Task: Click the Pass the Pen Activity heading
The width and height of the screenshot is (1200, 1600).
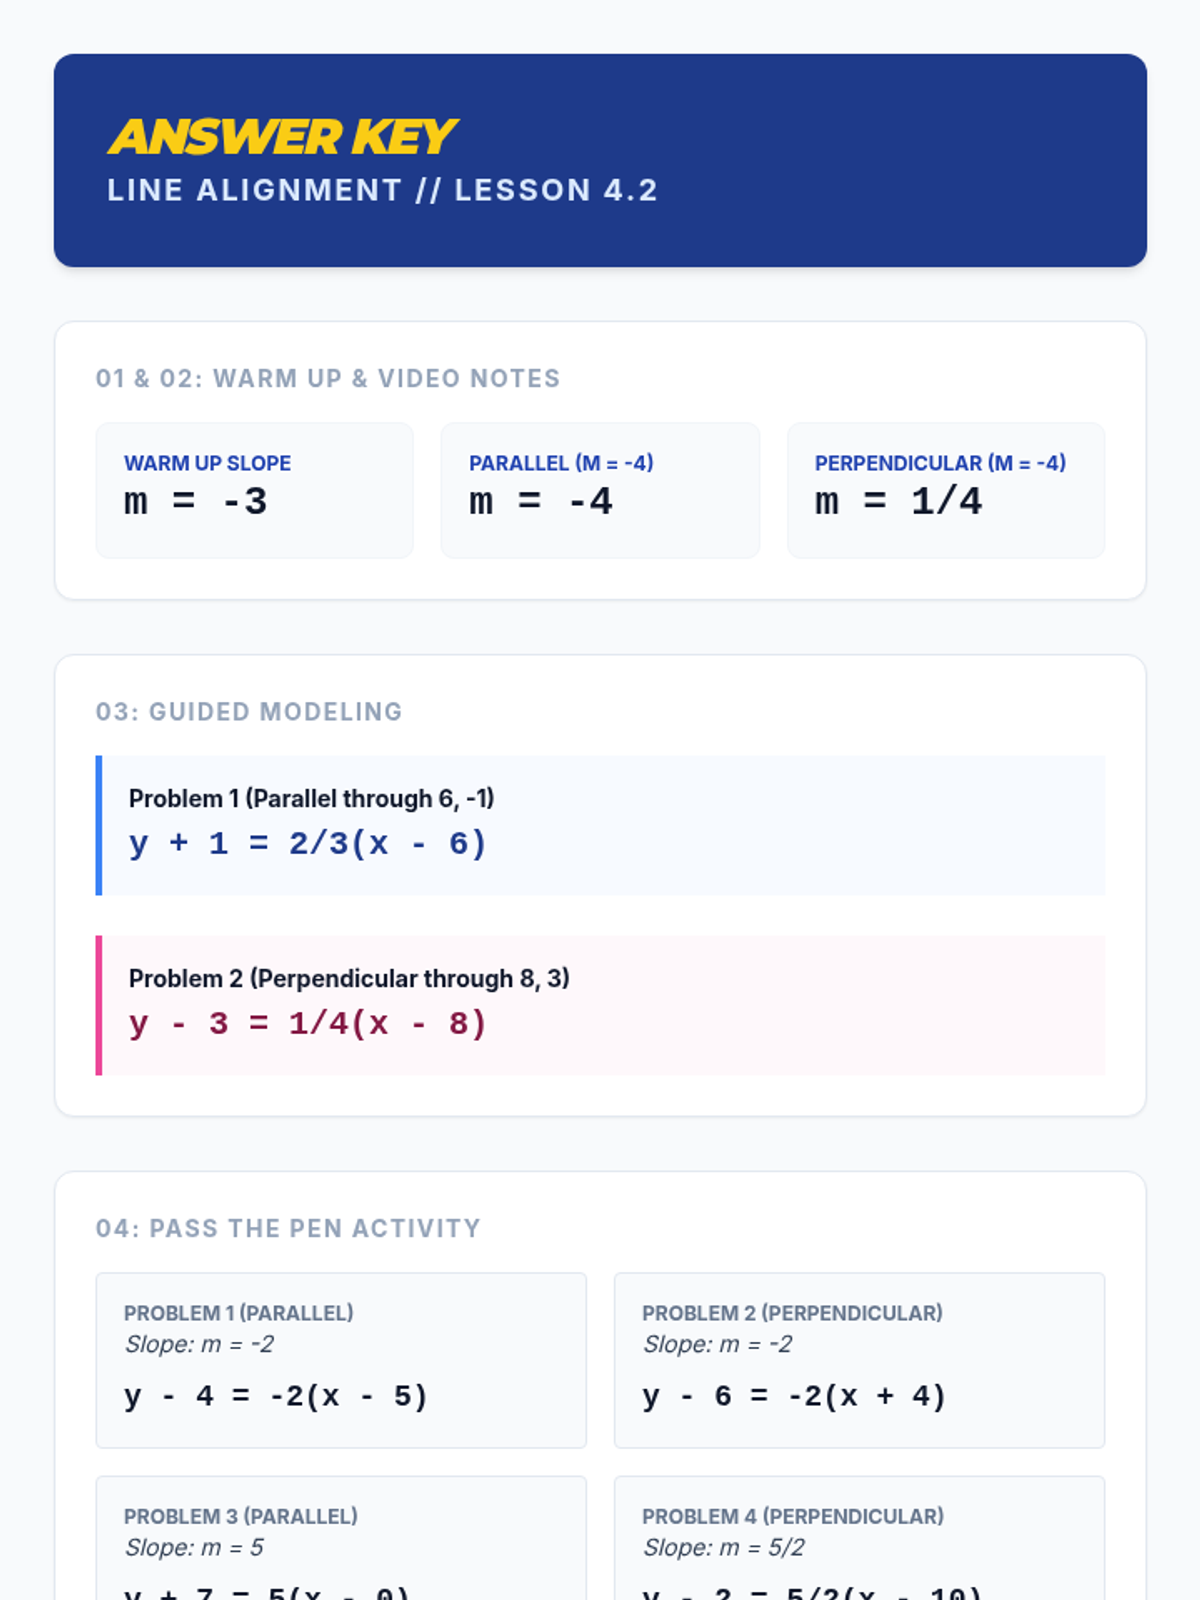Action: (288, 1228)
